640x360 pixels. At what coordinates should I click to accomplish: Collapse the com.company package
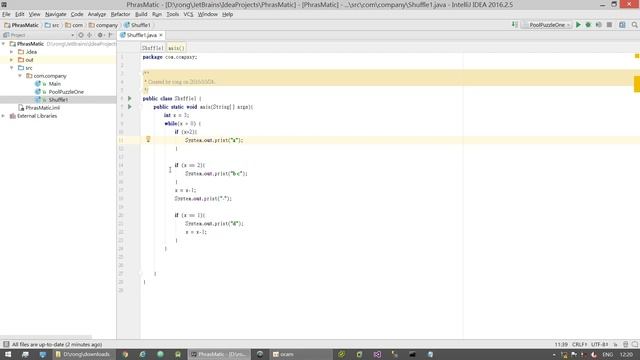point(20,76)
